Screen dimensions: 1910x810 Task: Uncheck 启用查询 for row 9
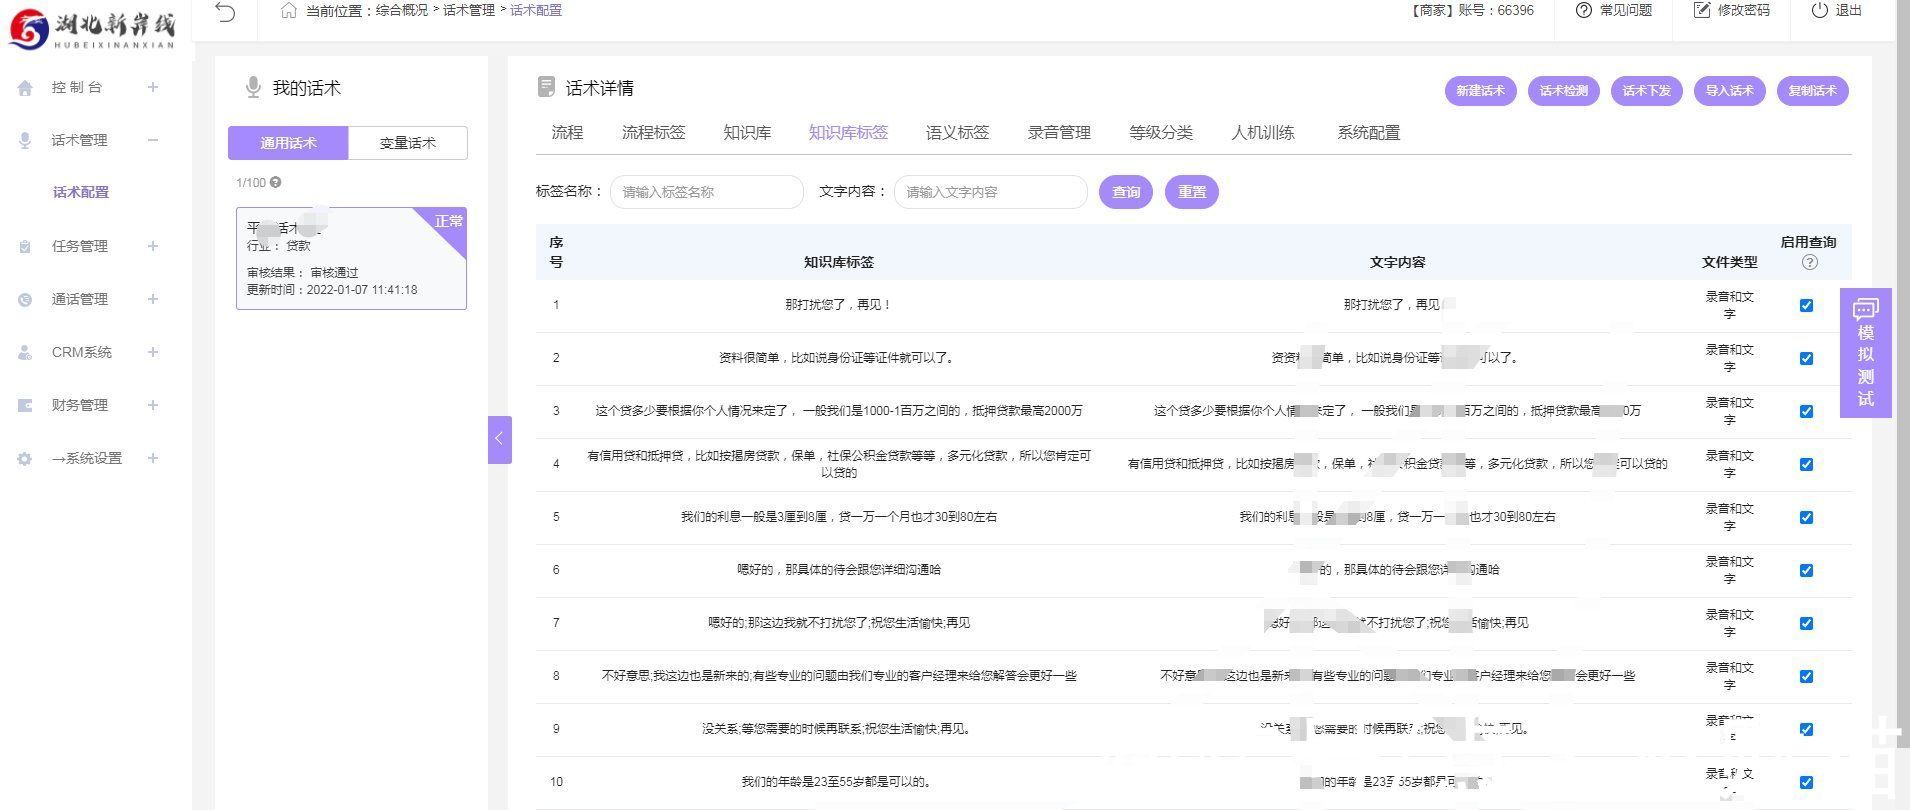pos(1806,730)
